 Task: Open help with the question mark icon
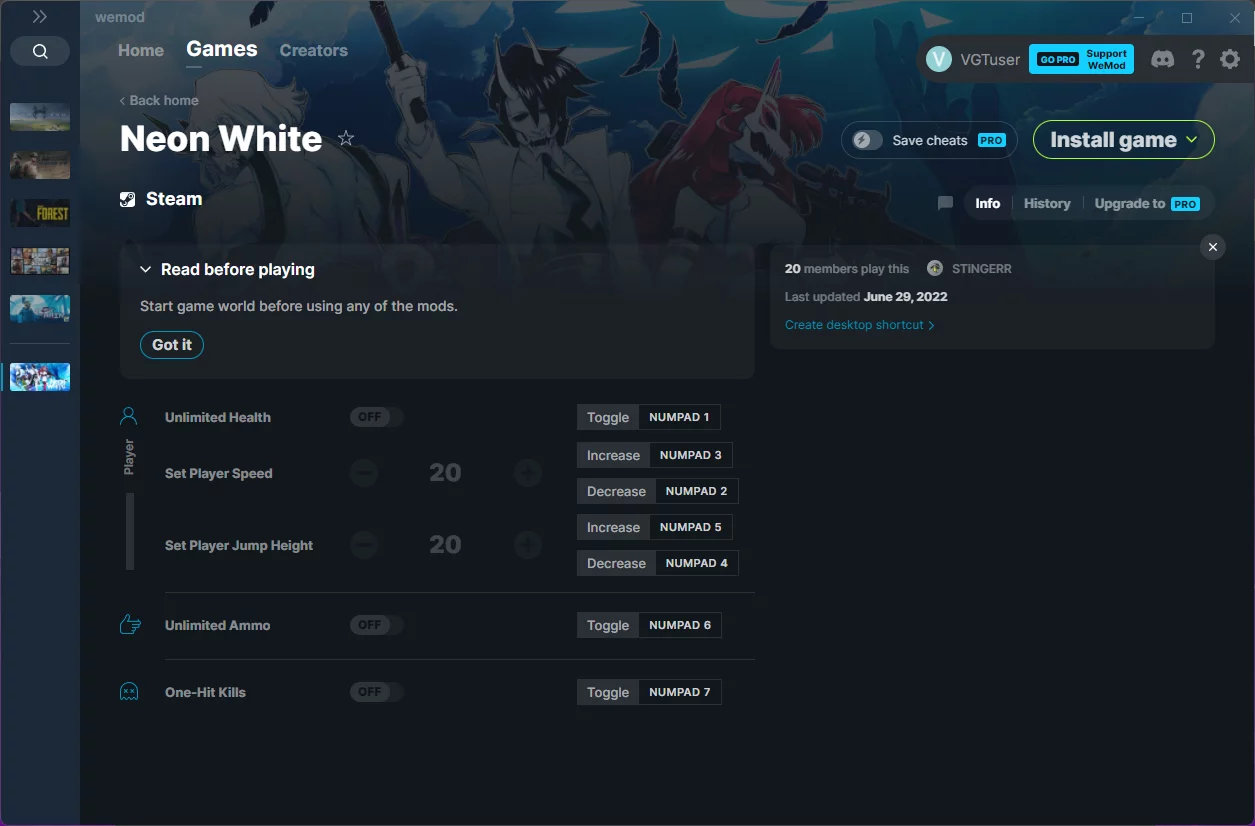(1198, 60)
